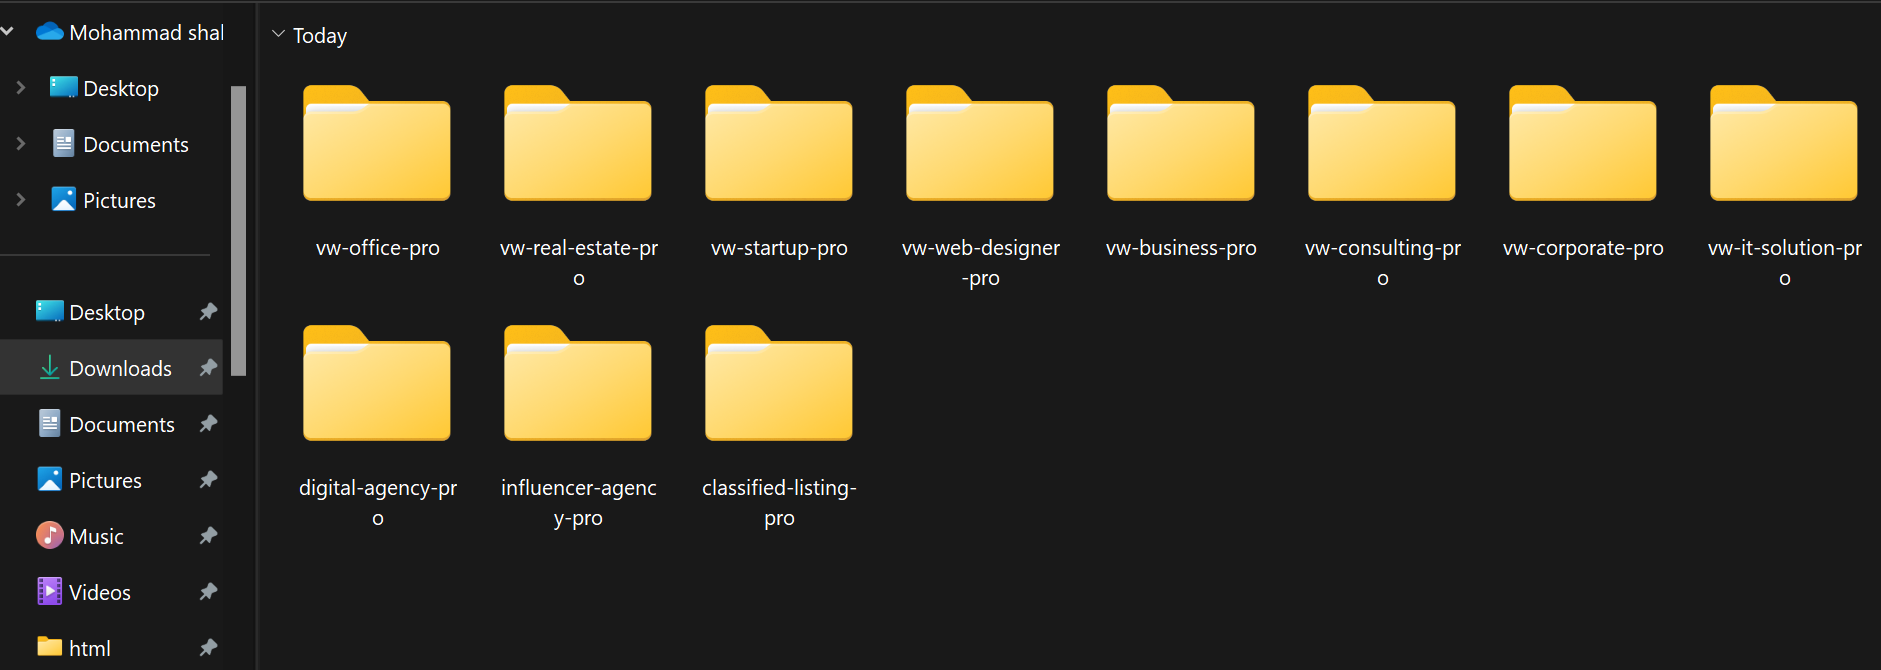The width and height of the screenshot is (1881, 670).
Task: Open the vw-office-pro folder
Action: (377, 145)
